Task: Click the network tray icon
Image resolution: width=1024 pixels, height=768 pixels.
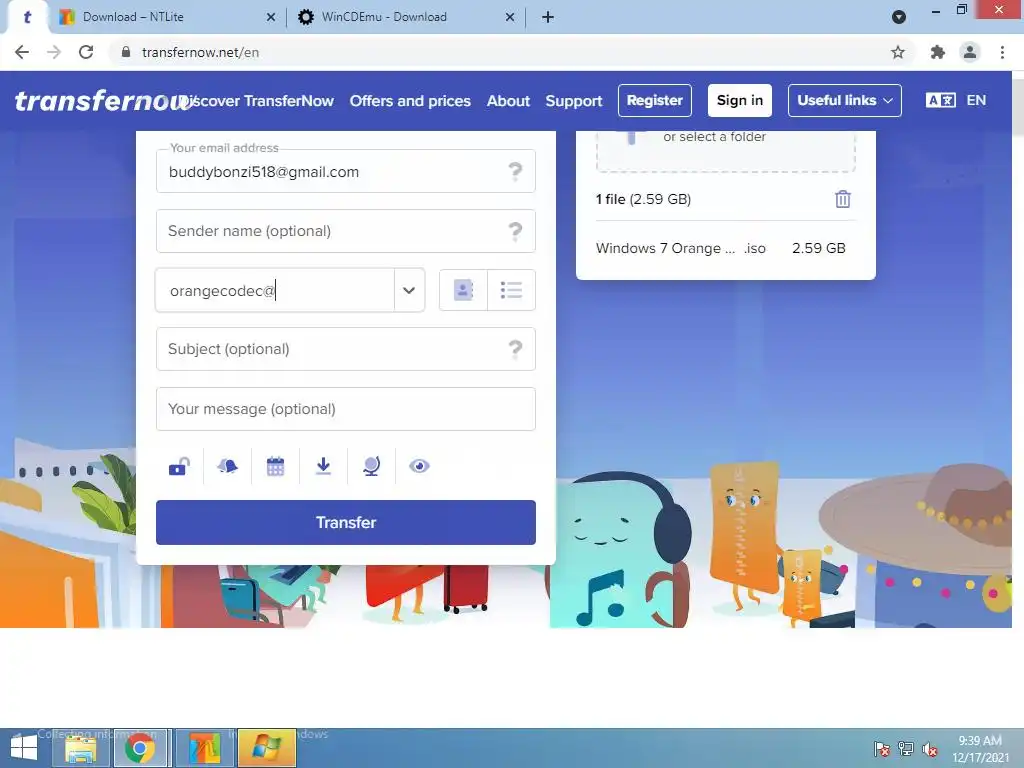Action: tap(906, 749)
